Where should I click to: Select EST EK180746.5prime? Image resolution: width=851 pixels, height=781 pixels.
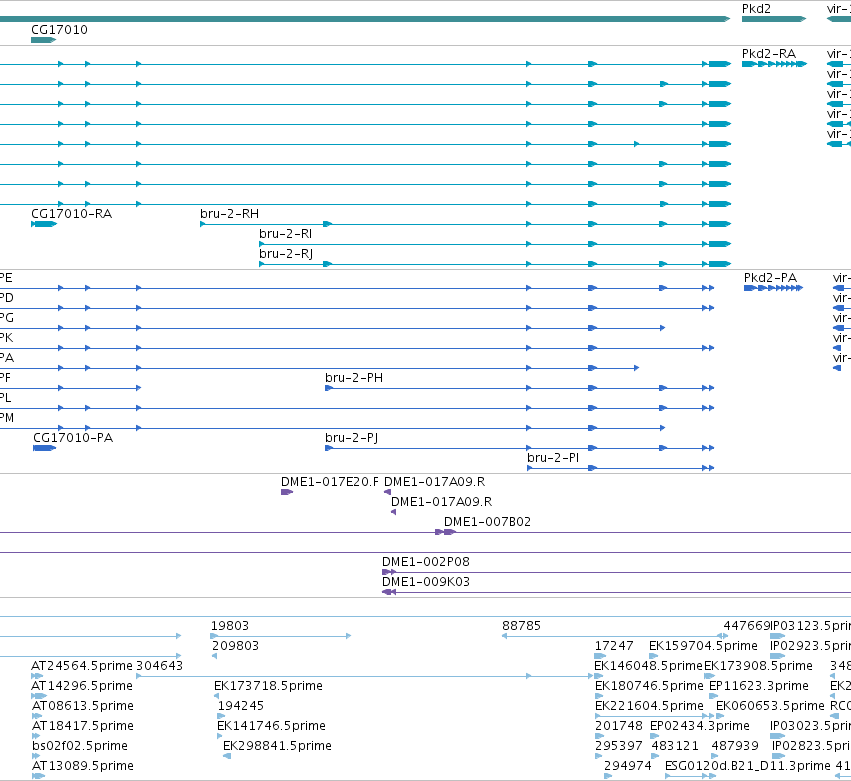[599, 696]
